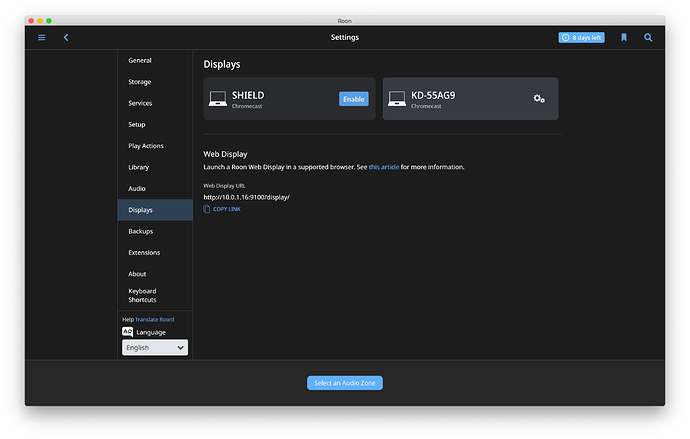
Task: Maximize the Roon window with green button
Action: pyautogui.click(x=49, y=21)
